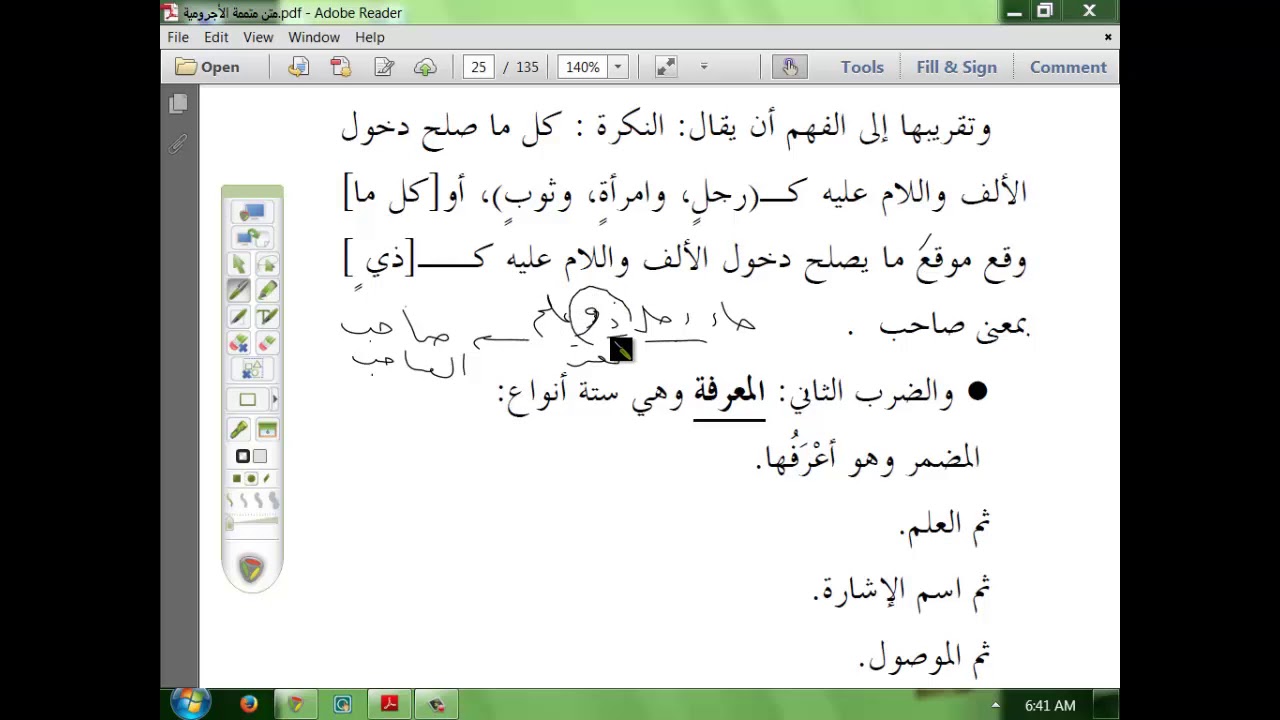1280x720 pixels.
Task: Open the page thumbnails panel icon
Action: click(x=178, y=104)
